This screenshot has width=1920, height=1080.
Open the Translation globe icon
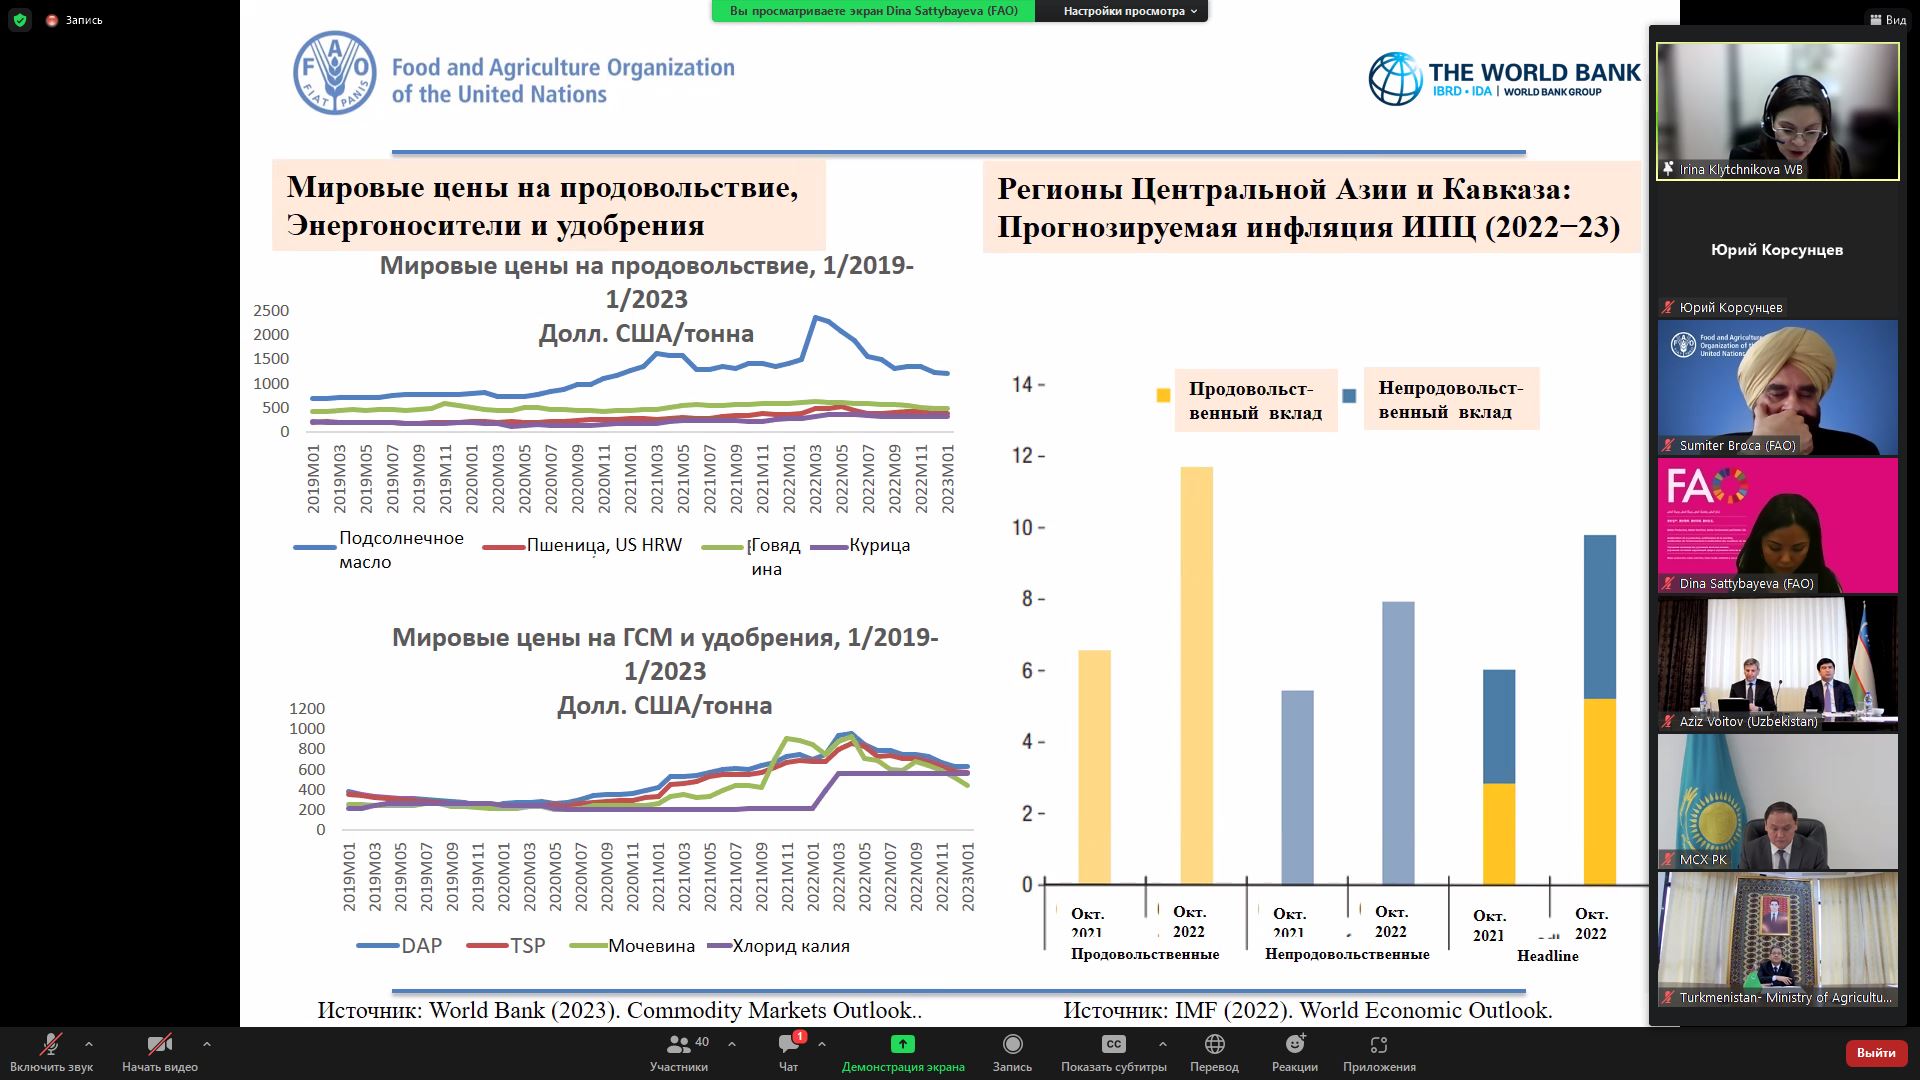click(1214, 1045)
